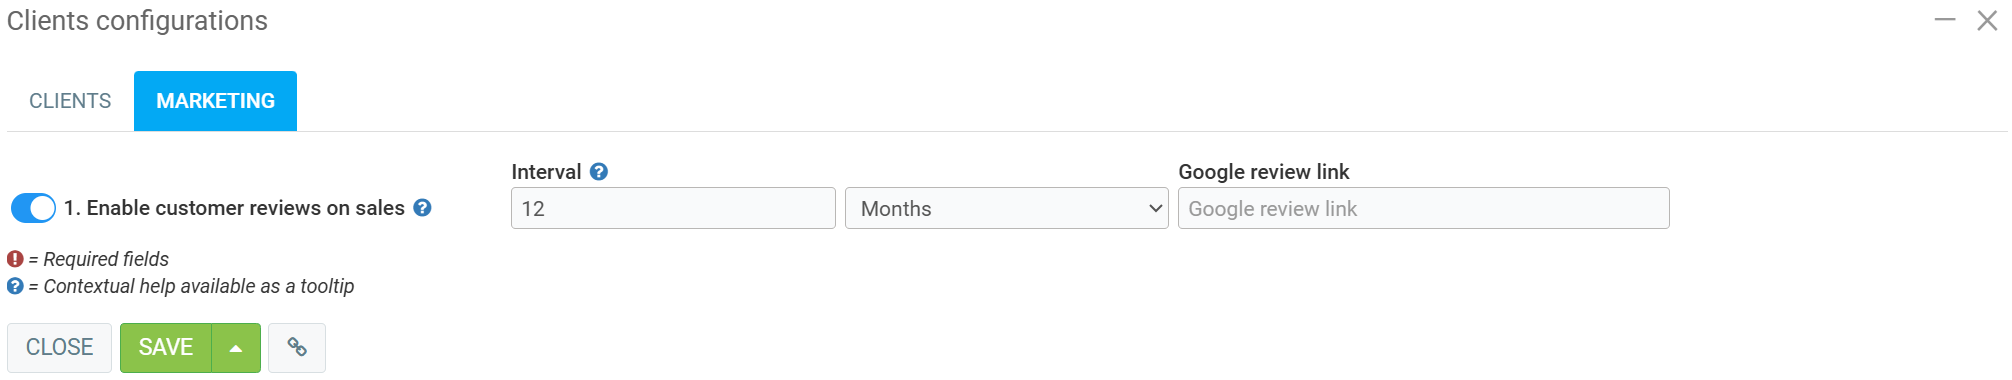
Task: Click the Clients configurations title
Action: pos(137,21)
